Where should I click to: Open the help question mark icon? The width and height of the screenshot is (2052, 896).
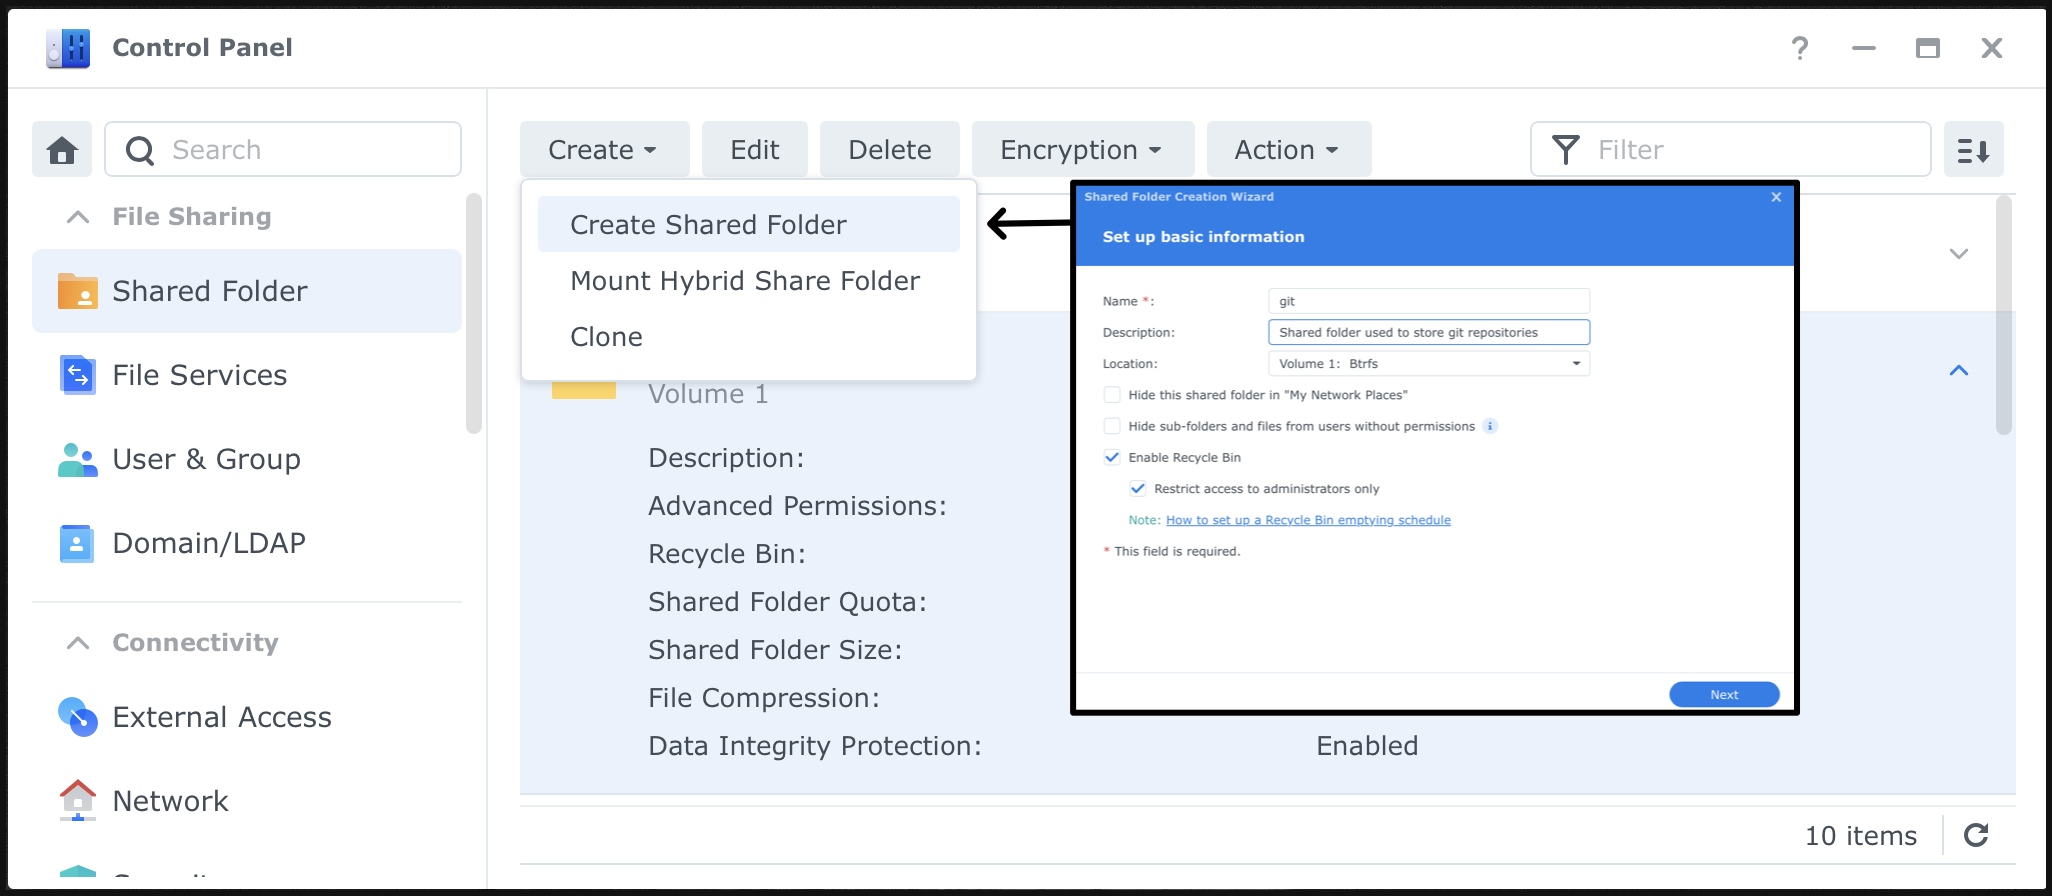1799,48
